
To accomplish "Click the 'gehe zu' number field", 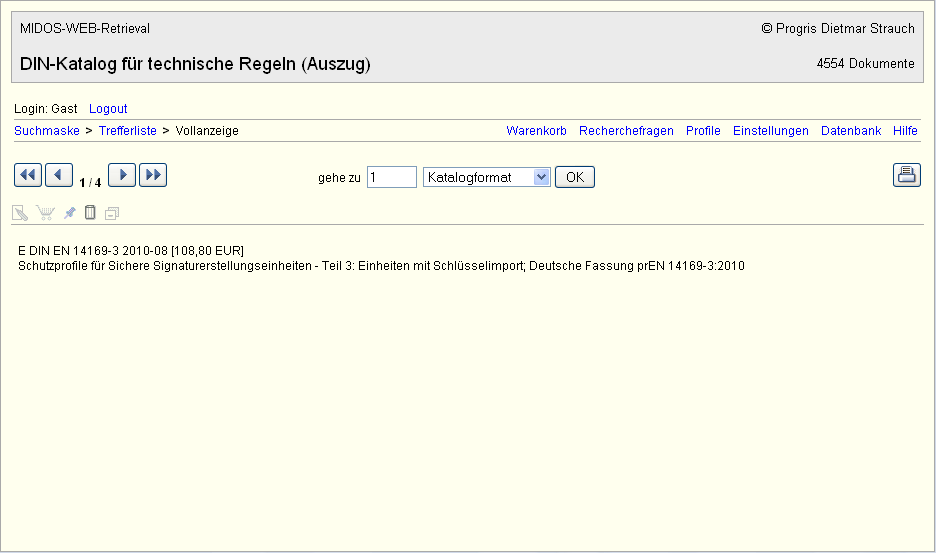I will tap(391, 177).
